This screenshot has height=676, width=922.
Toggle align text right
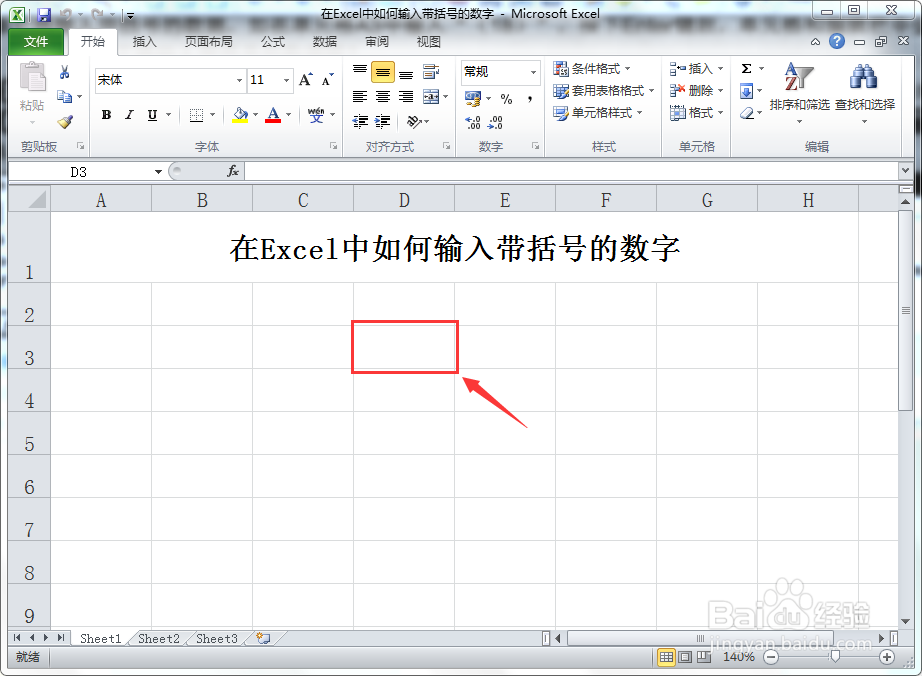(406, 96)
